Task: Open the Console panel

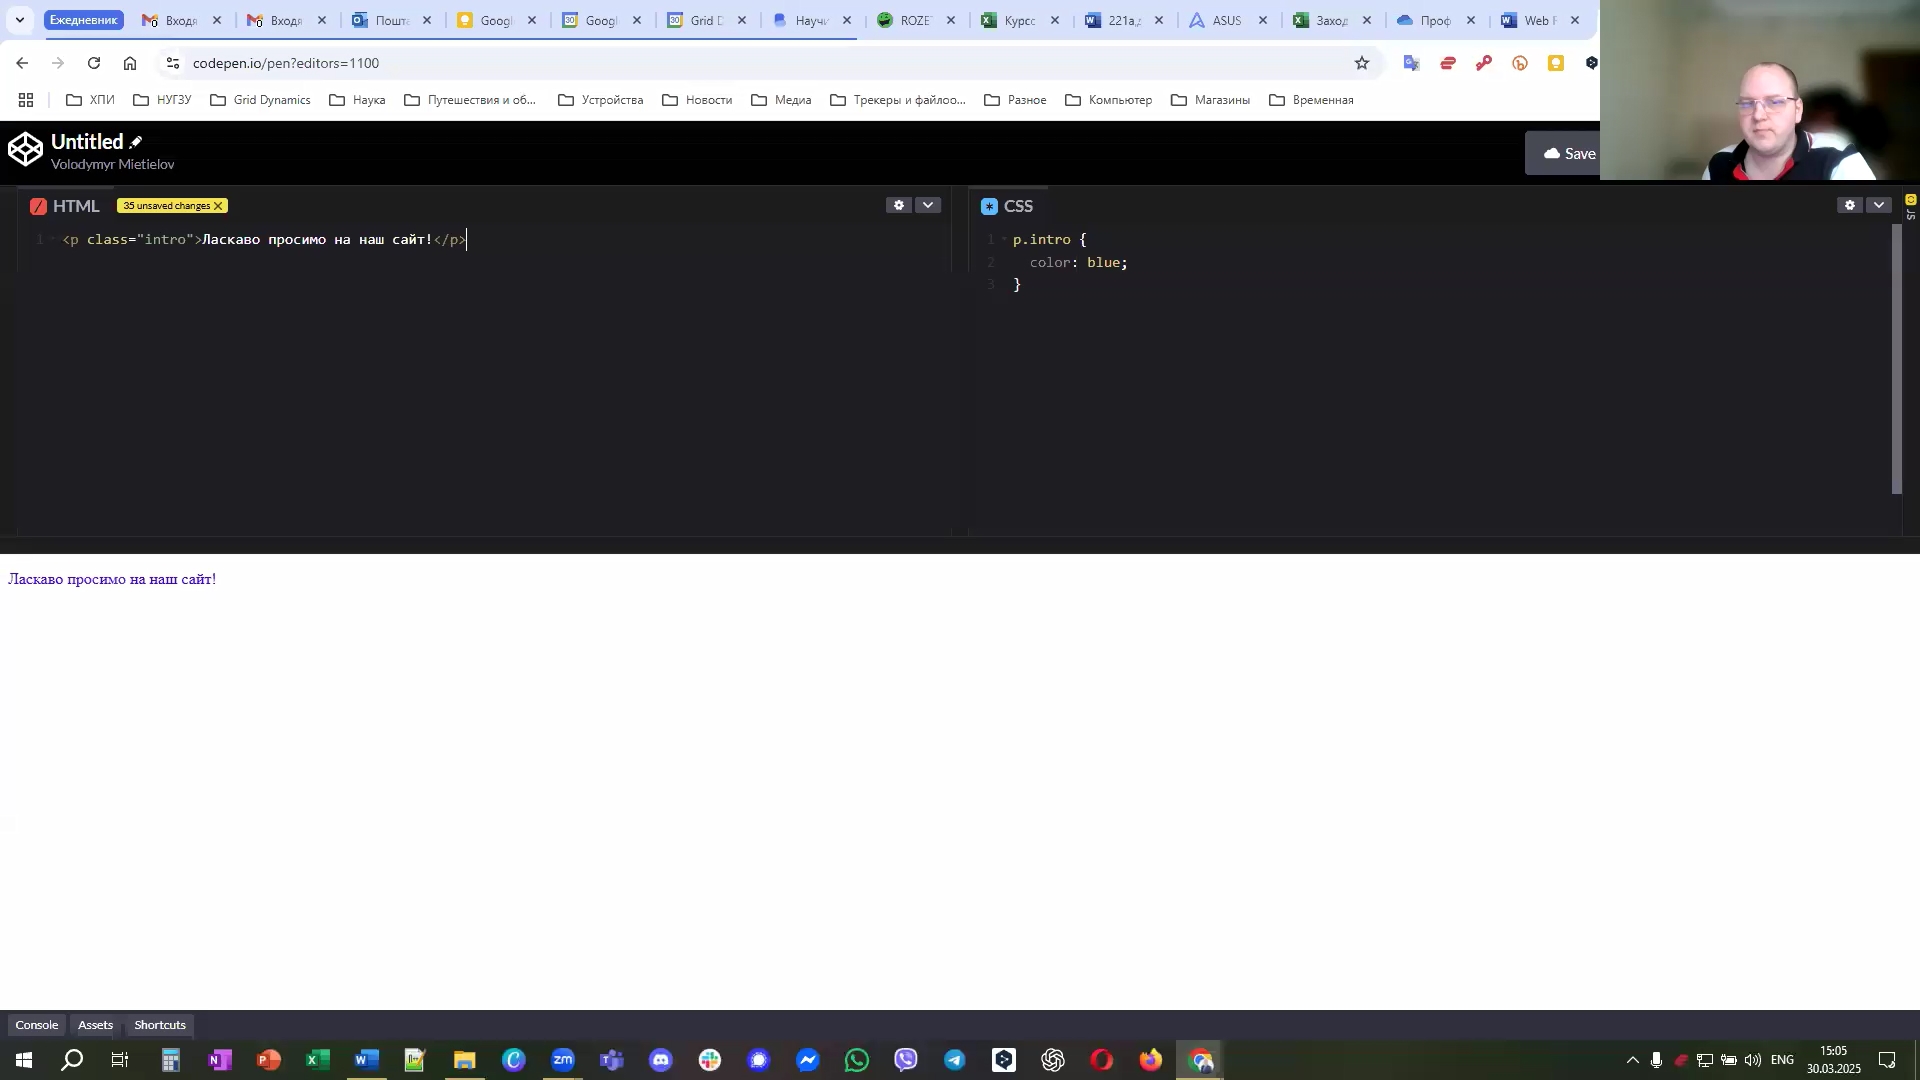Action: [37, 1025]
